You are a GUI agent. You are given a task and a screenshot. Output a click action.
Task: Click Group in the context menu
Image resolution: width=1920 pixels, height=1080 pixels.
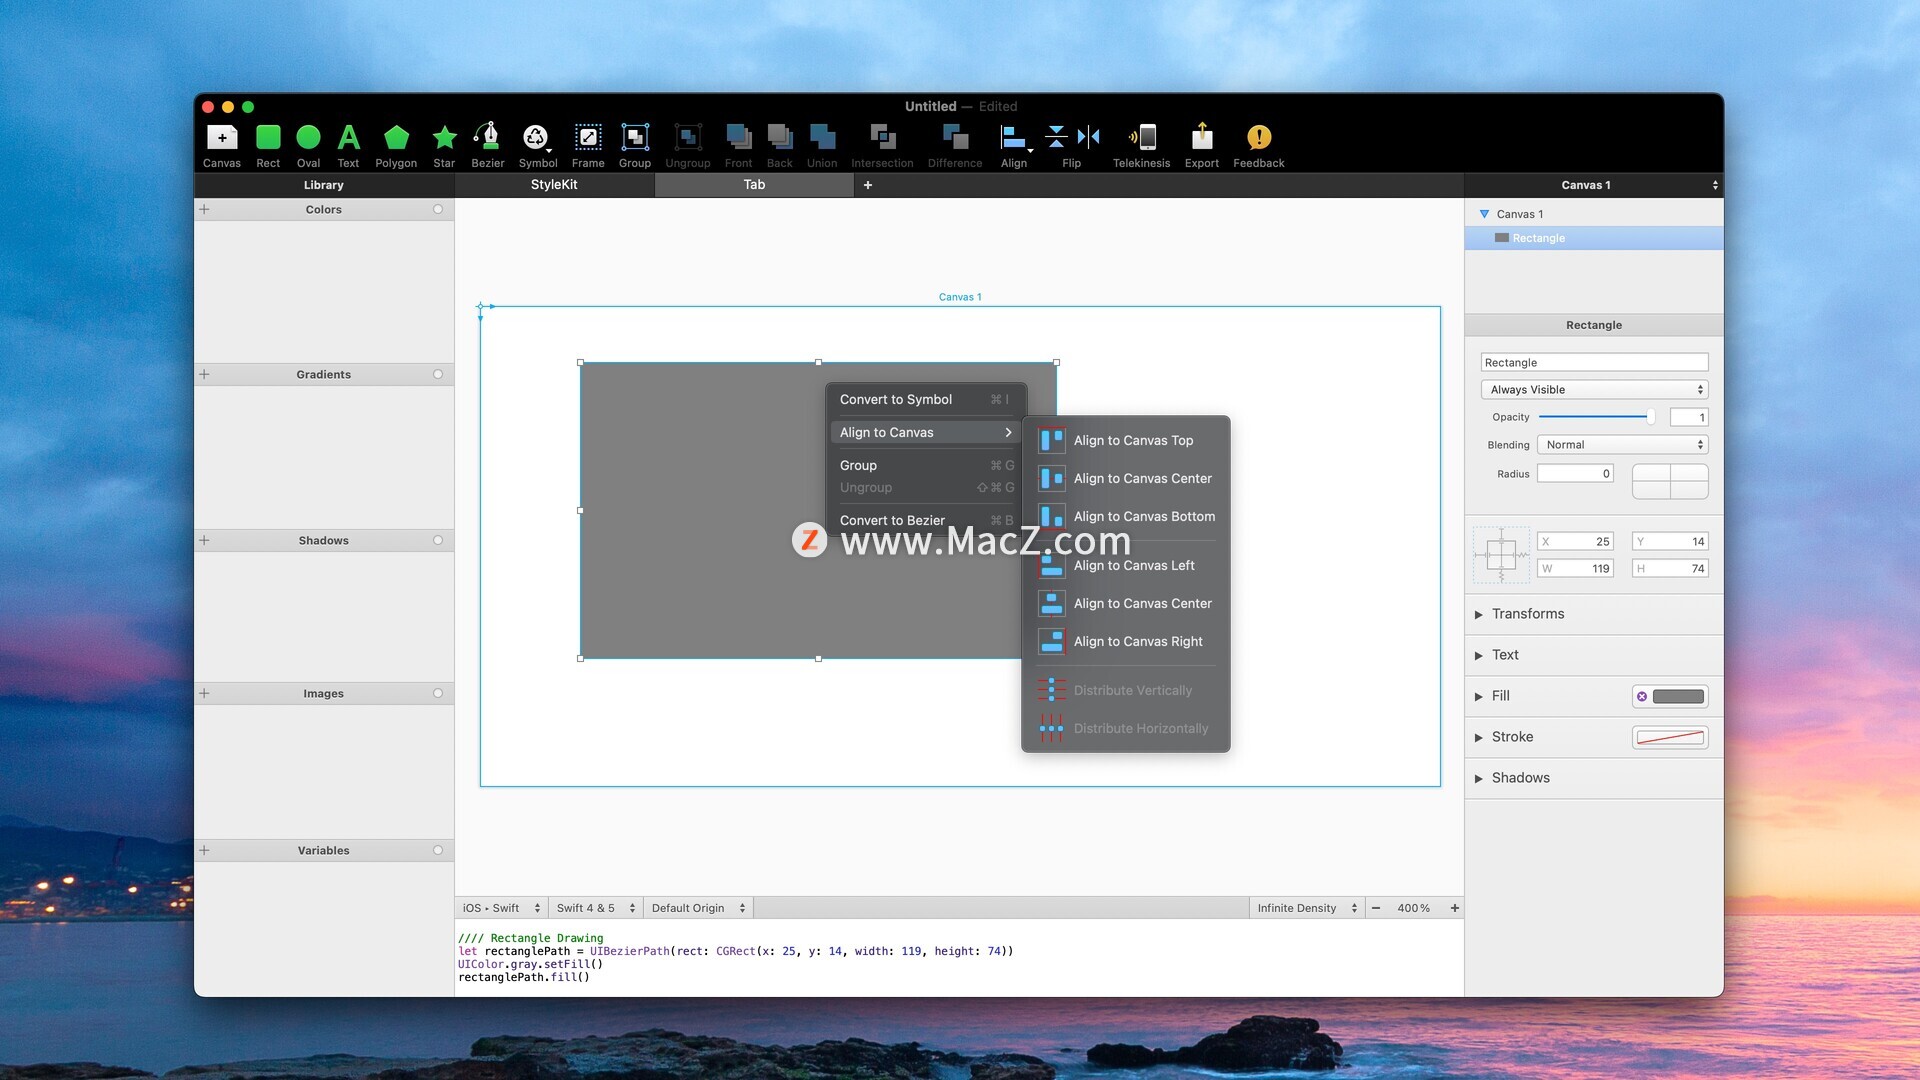[926, 465]
